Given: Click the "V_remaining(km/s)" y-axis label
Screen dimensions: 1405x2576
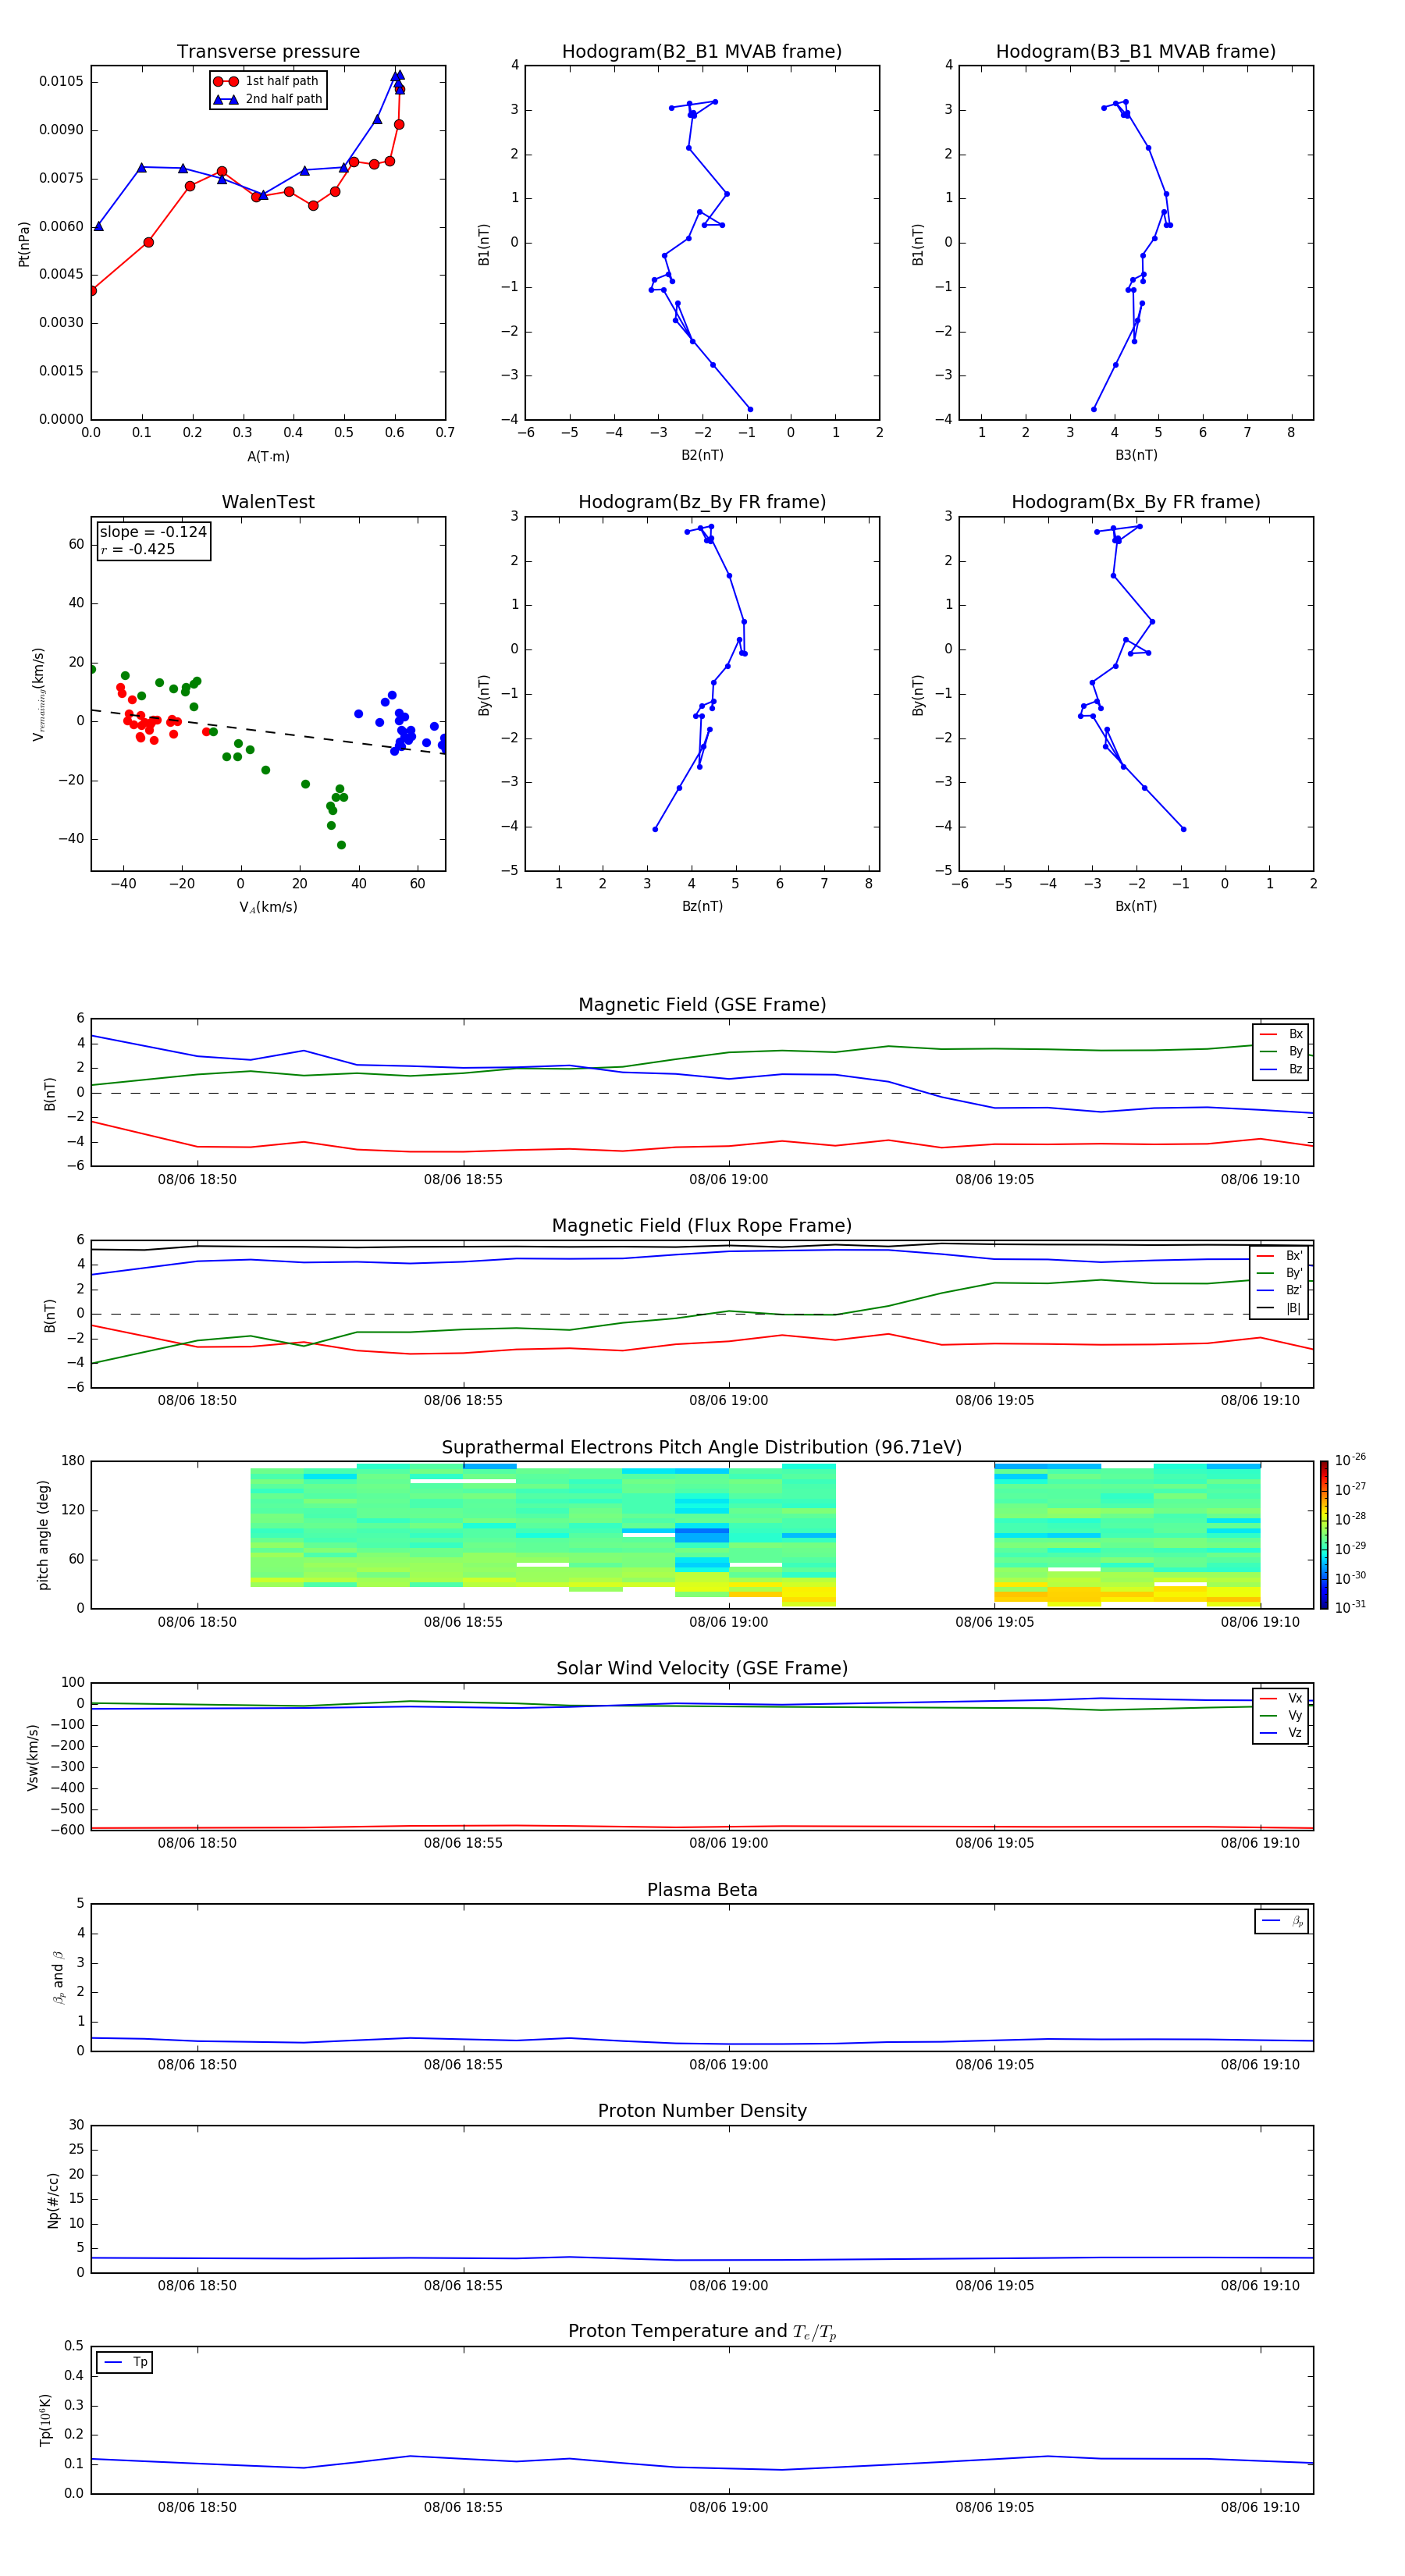Looking at the screenshot, I should tap(38, 694).
